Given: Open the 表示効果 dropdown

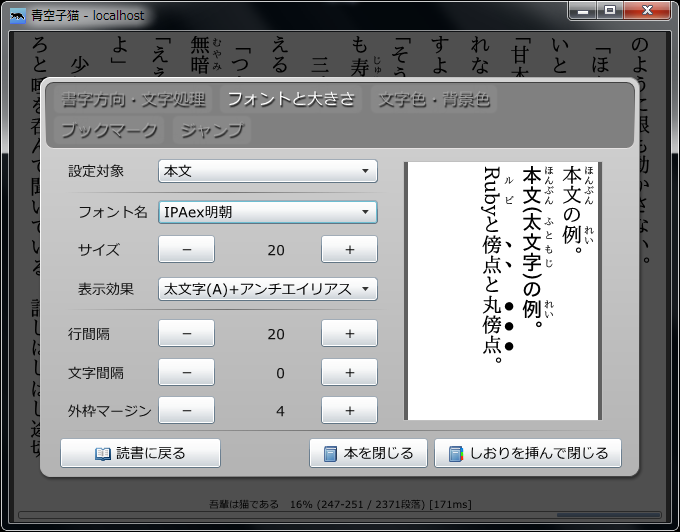Looking at the screenshot, I should click(268, 289).
